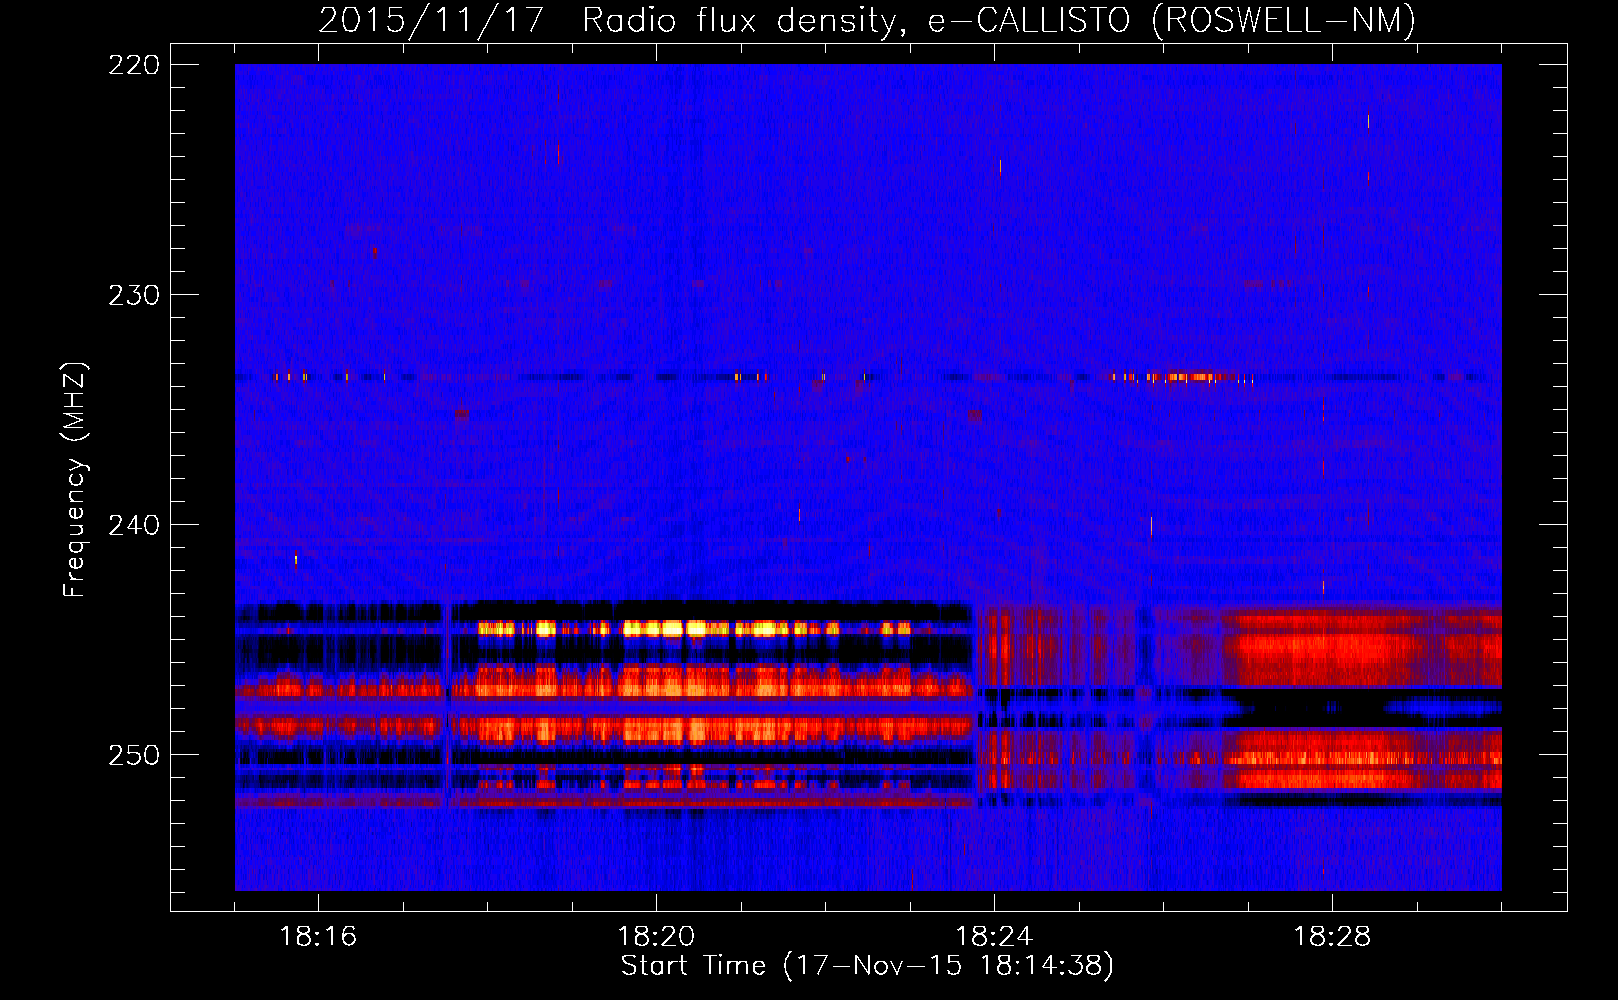Click the 220 frequency tick label

pyautogui.click(x=133, y=65)
